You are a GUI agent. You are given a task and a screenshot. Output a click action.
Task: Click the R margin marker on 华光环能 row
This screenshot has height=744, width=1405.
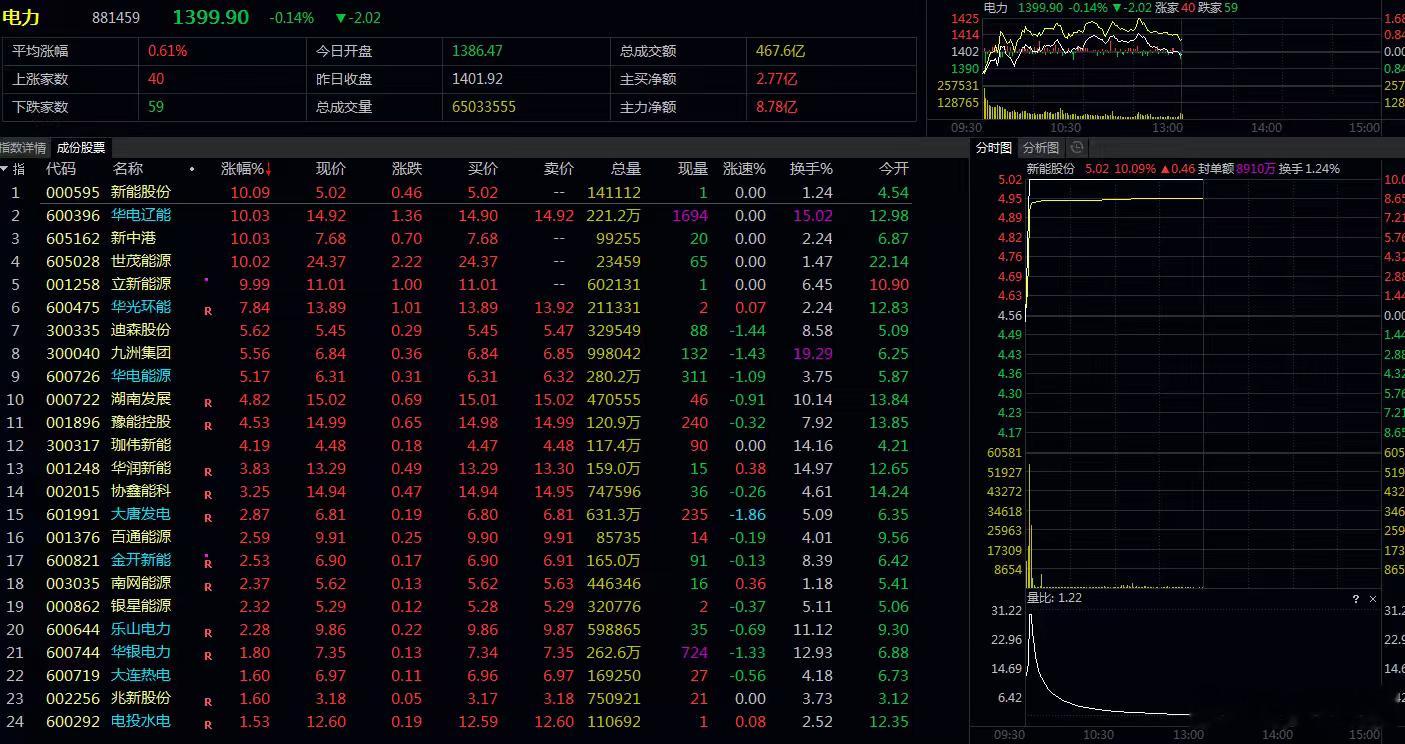(208, 311)
